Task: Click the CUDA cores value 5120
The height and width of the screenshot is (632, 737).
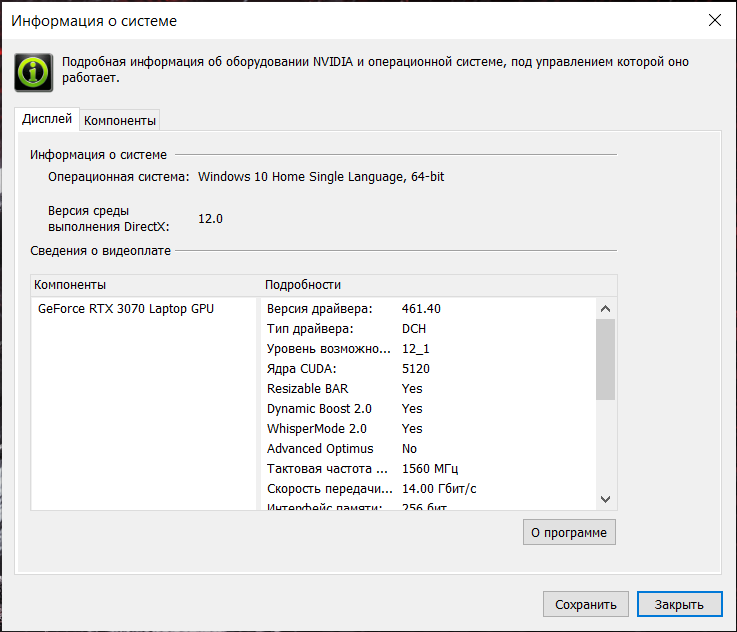Action: point(416,369)
